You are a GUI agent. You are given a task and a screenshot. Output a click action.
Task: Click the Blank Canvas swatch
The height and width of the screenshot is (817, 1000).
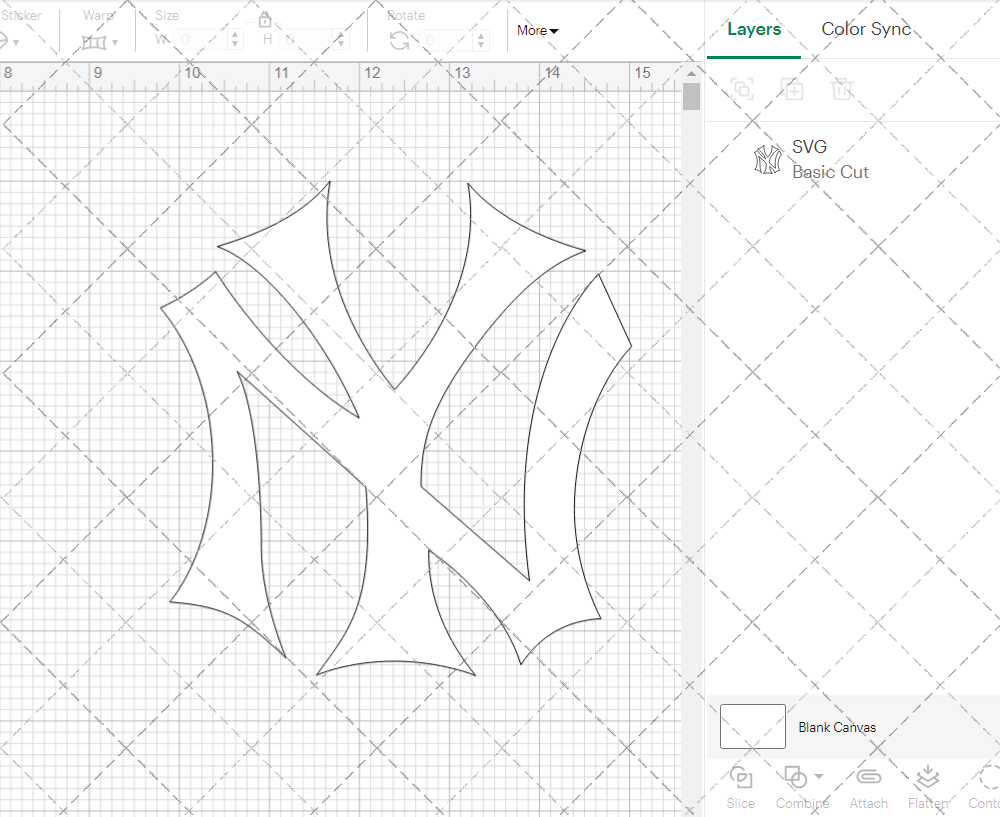[x=753, y=726]
